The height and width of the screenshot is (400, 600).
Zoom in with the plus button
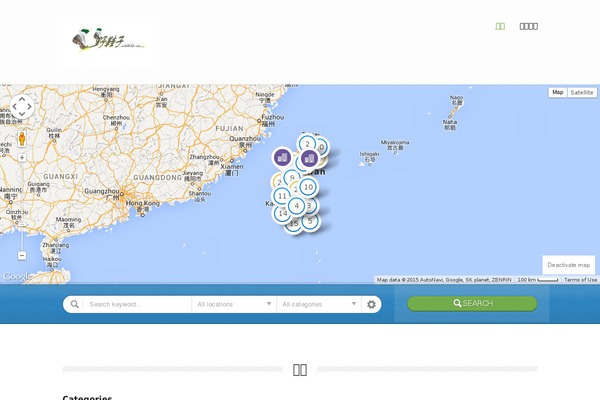point(22,157)
